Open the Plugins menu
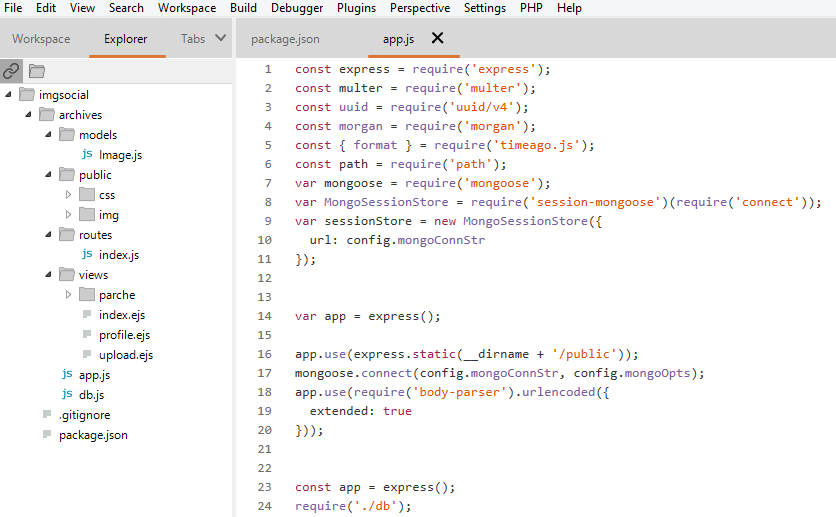This screenshot has height=517, width=836. click(356, 8)
